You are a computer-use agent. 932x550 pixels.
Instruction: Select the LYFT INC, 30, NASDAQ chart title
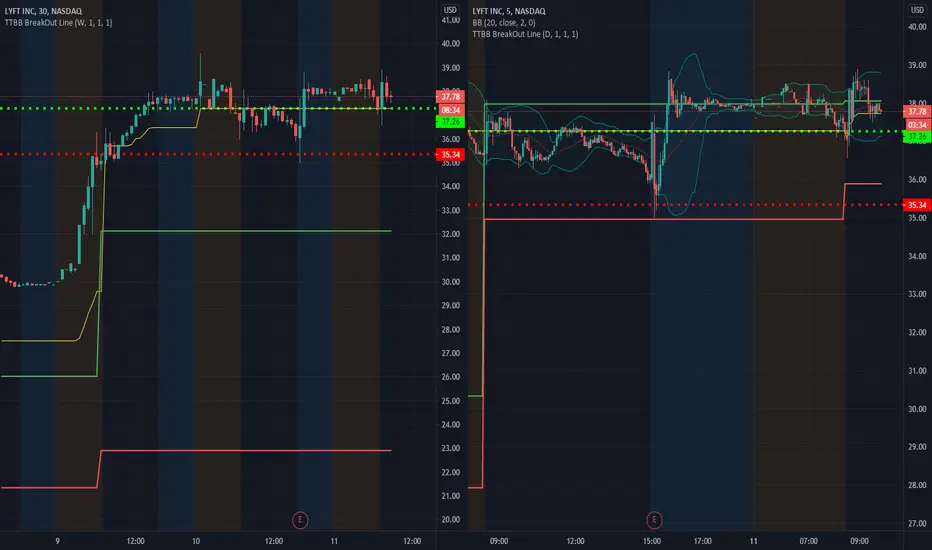[43, 11]
